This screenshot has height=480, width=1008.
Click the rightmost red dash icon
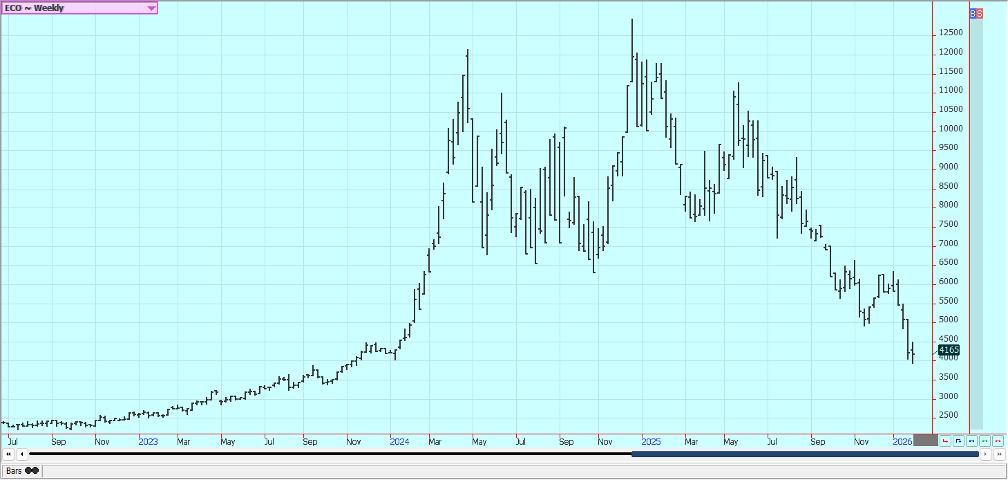tap(997, 440)
